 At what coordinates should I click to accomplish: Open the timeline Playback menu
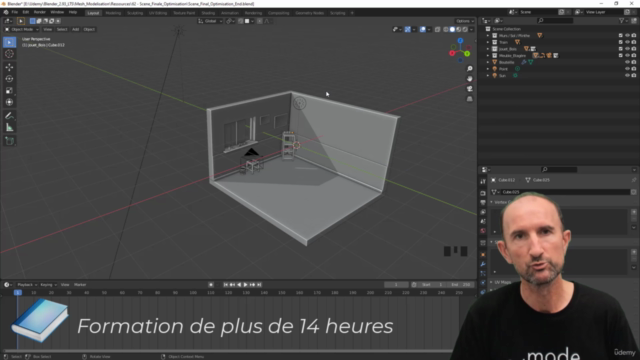pos(27,284)
